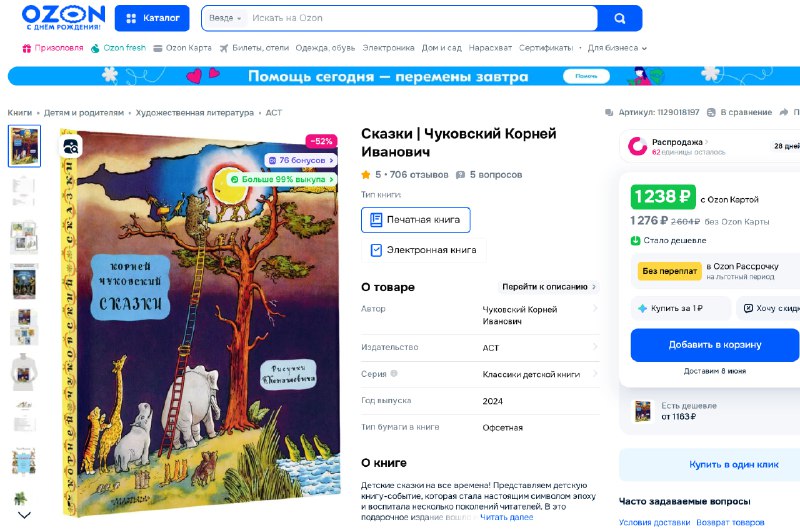The width and height of the screenshot is (800, 530).
Task: Click the 5 вопросов chat icon
Action: [460, 175]
